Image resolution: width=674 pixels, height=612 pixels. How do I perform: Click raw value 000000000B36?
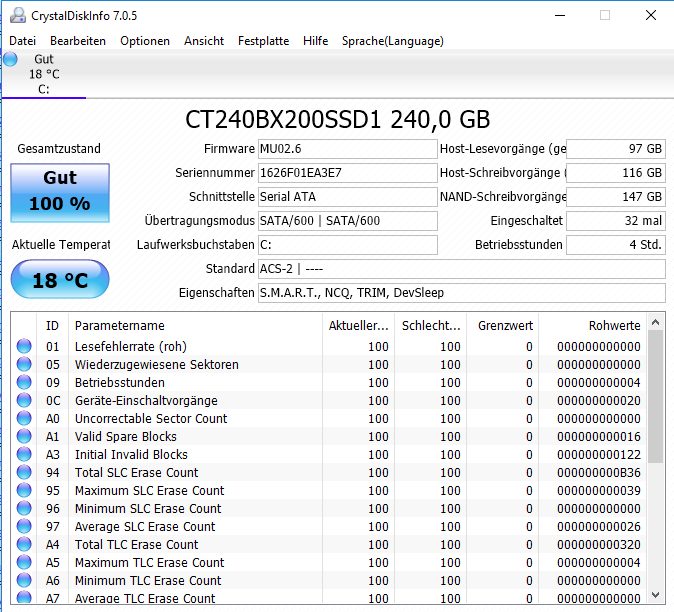[599, 473]
